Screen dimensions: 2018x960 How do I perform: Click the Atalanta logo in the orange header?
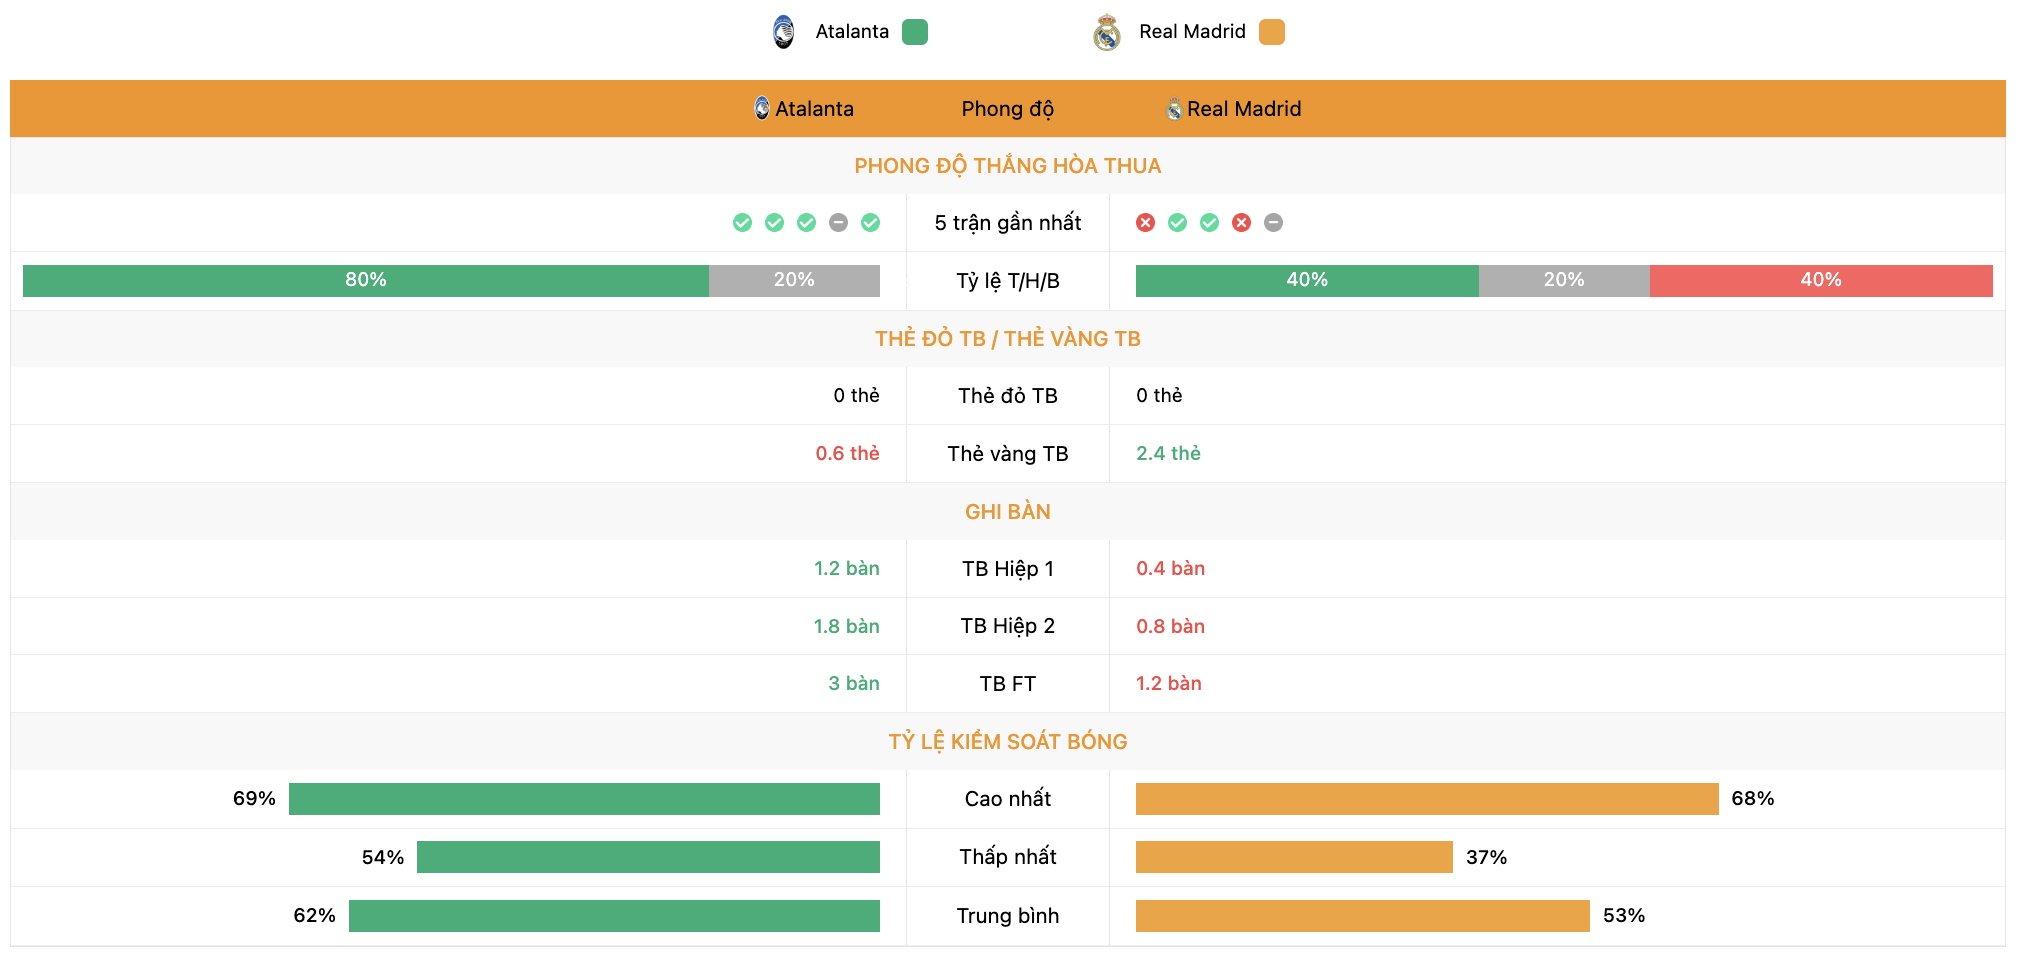click(x=762, y=108)
